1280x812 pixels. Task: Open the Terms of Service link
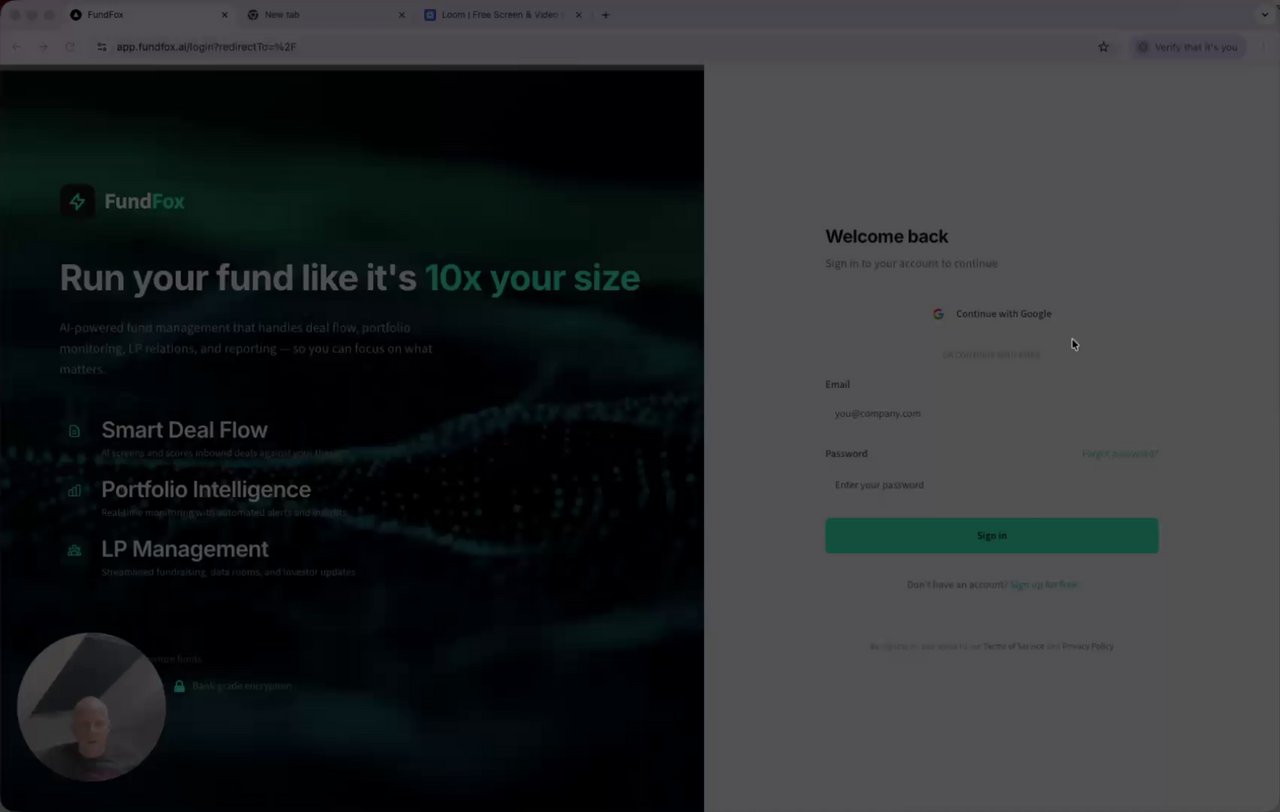click(x=1014, y=646)
